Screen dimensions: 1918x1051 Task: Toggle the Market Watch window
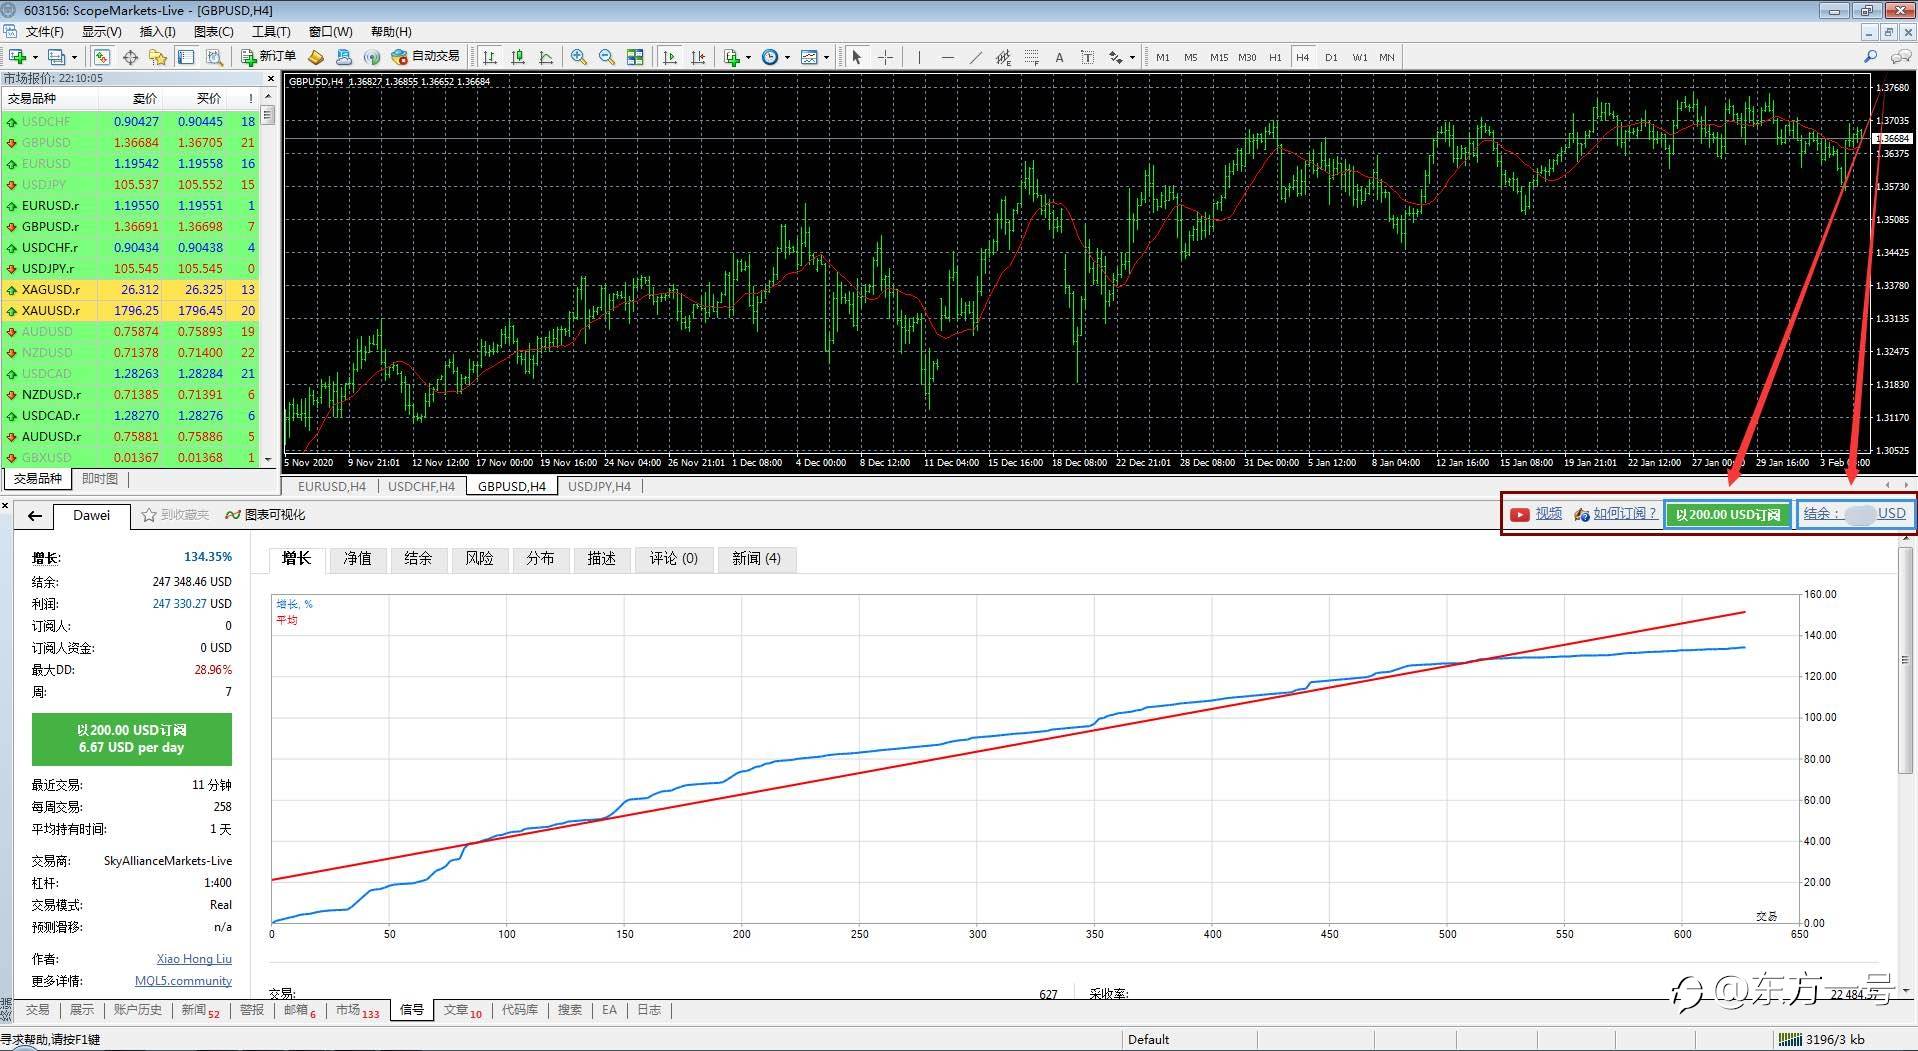[x=102, y=57]
